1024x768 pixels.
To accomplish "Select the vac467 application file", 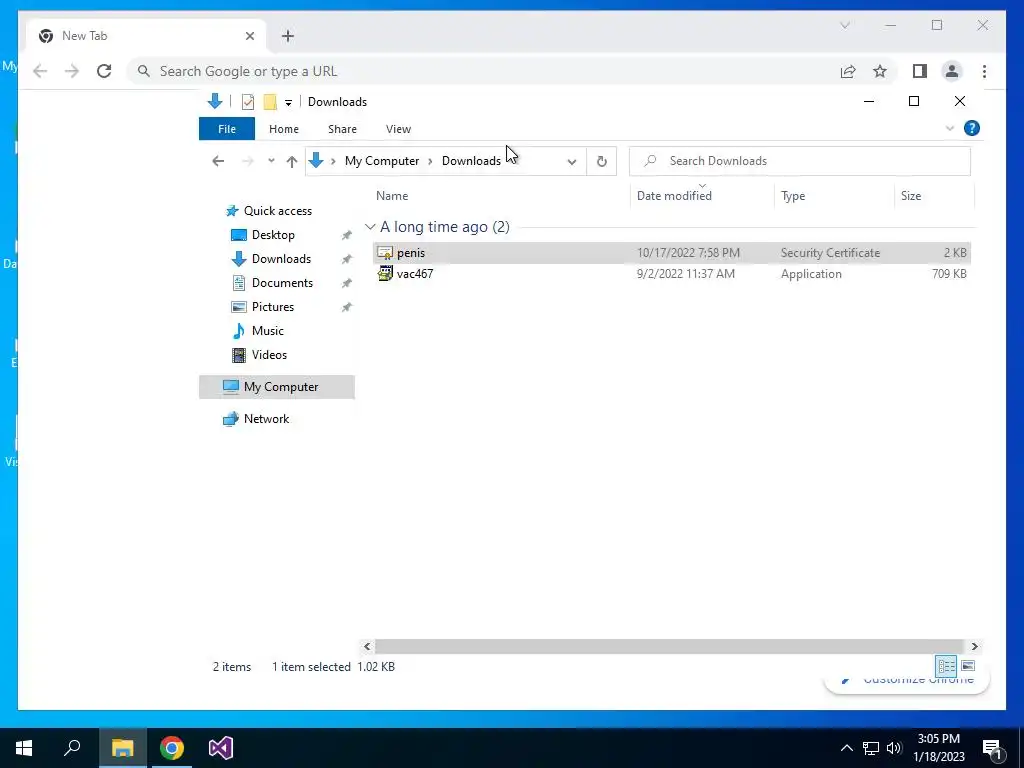I will (671, 274).
